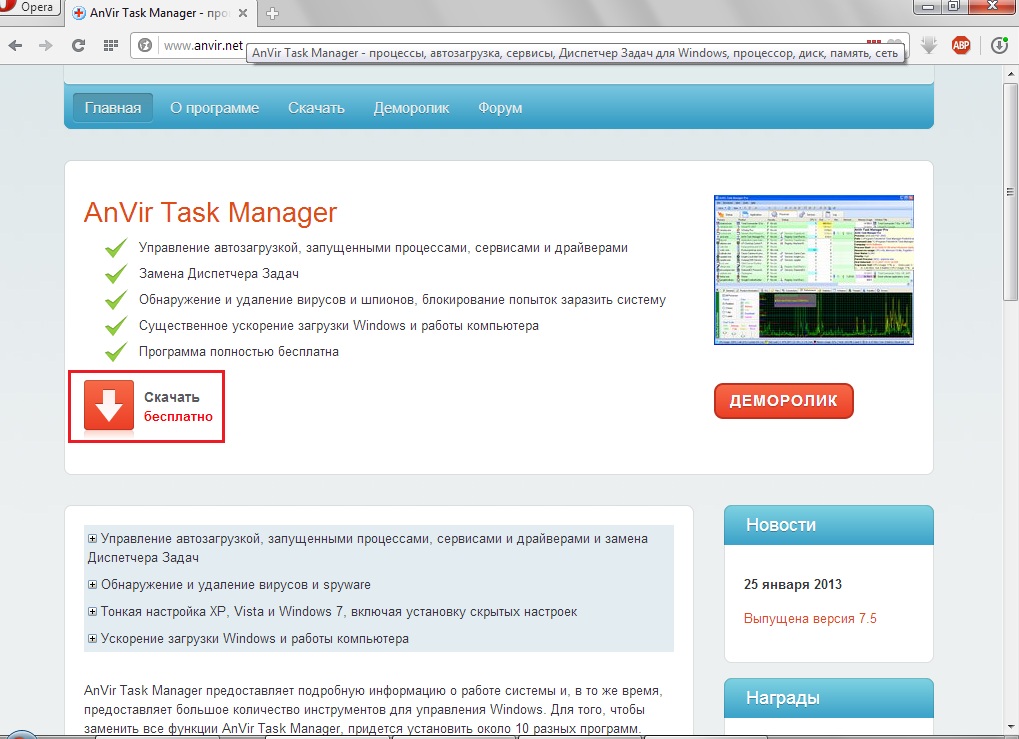1019x739 pixels.
Task: Select the AnVir Task Manager browser tab
Action: coord(160,13)
